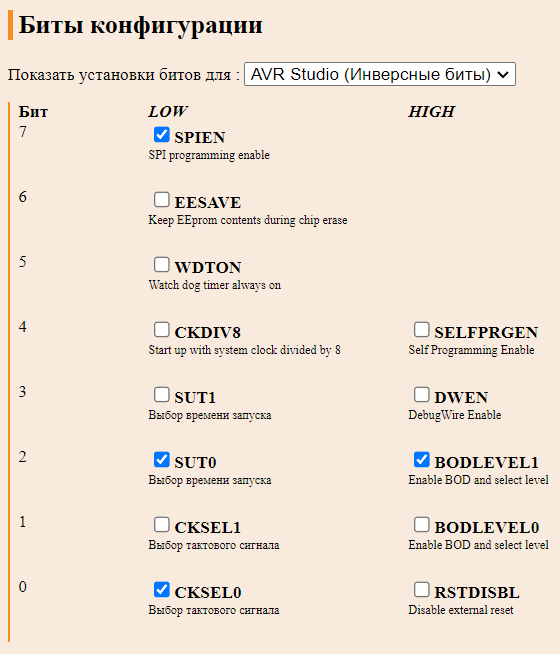Uncheck the BODLEVEL1 checkbox
The height and width of the screenshot is (654, 560).
(x=422, y=460)
